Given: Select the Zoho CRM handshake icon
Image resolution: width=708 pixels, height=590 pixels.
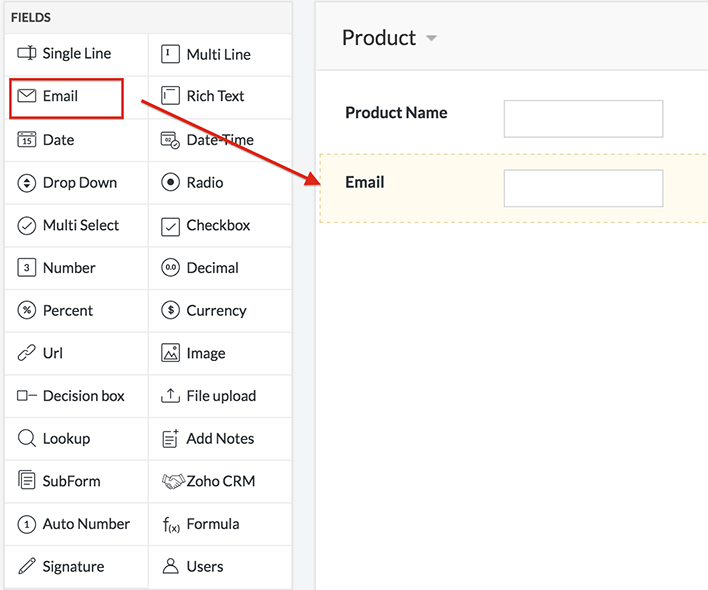Looking at the screenshot, I should click(x=174, y=481).
